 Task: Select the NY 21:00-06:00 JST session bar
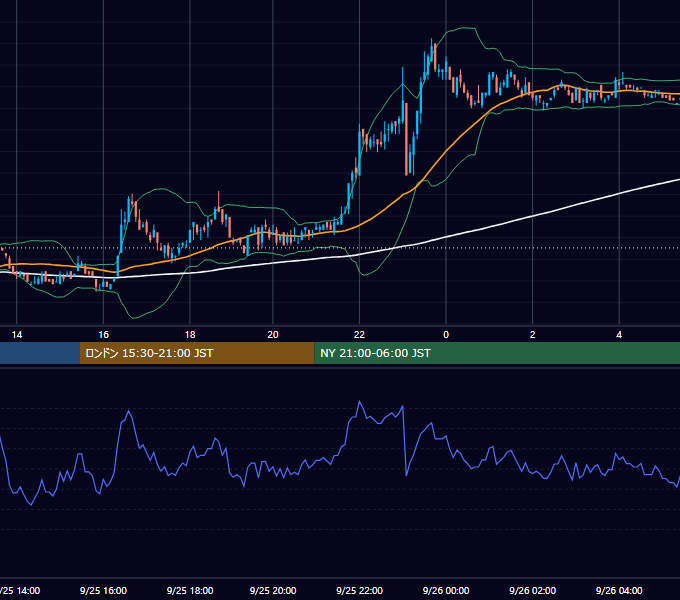pos(497,353)
